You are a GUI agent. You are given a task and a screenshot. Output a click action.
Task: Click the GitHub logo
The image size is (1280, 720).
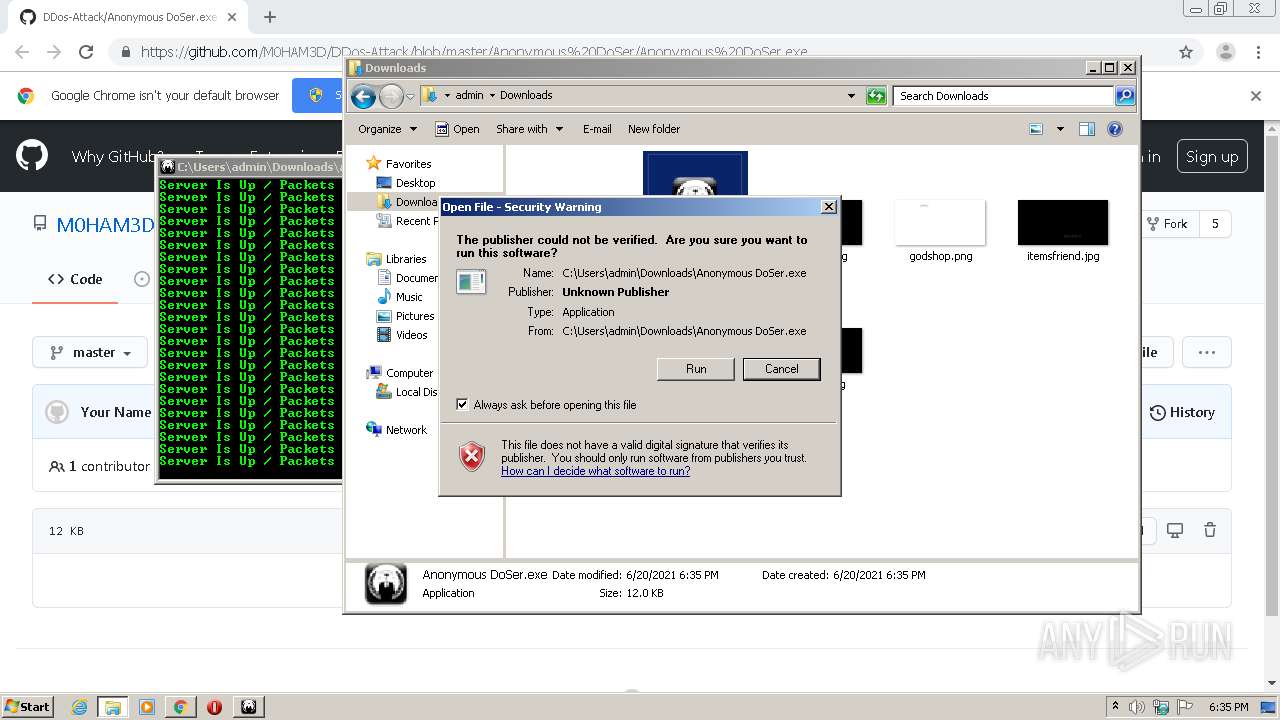pos(32,156)
